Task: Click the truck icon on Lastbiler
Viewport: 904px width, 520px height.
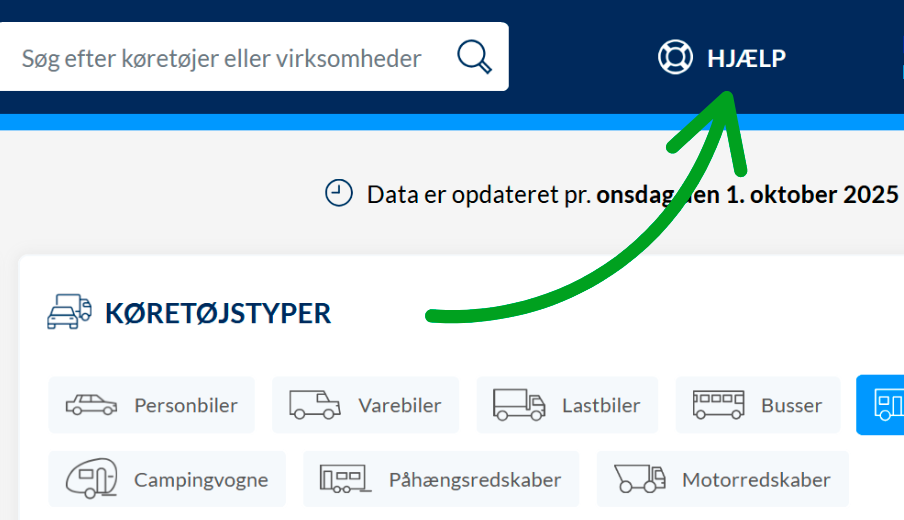Action: tap(519, 405)
